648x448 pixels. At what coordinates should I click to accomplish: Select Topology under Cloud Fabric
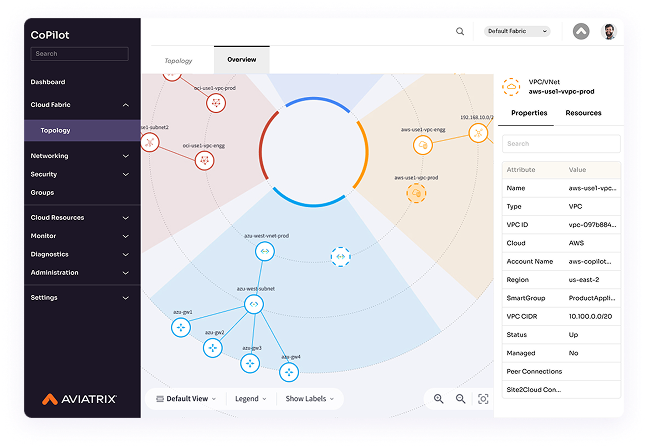(x=82, y=131)
